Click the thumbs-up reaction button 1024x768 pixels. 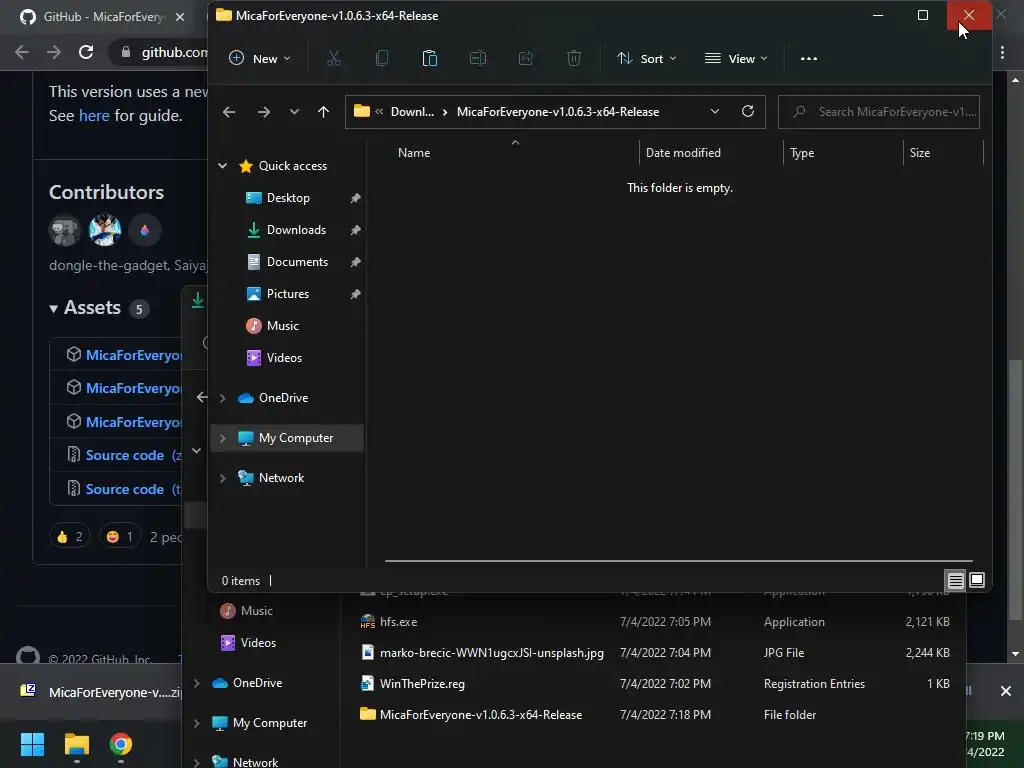[69, 537]
